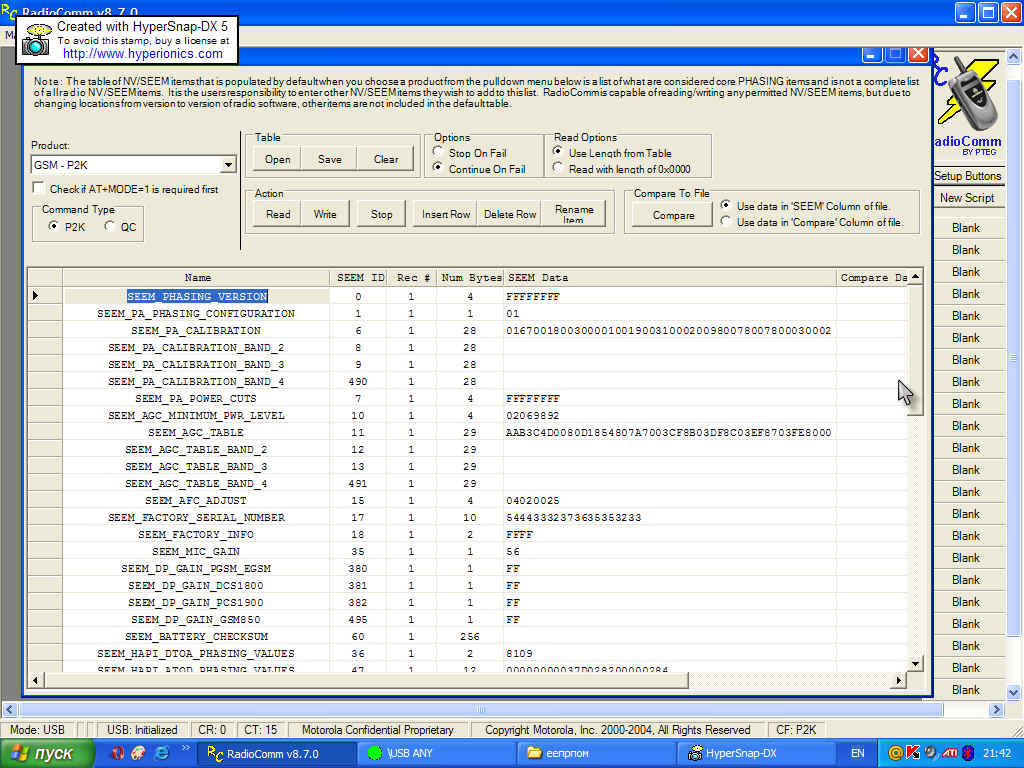This screenshot has width=1024, height=768.
Task: Click the SEEM_AFC_ADJUST data value 04020025
Action: click(x=532, y=500)
